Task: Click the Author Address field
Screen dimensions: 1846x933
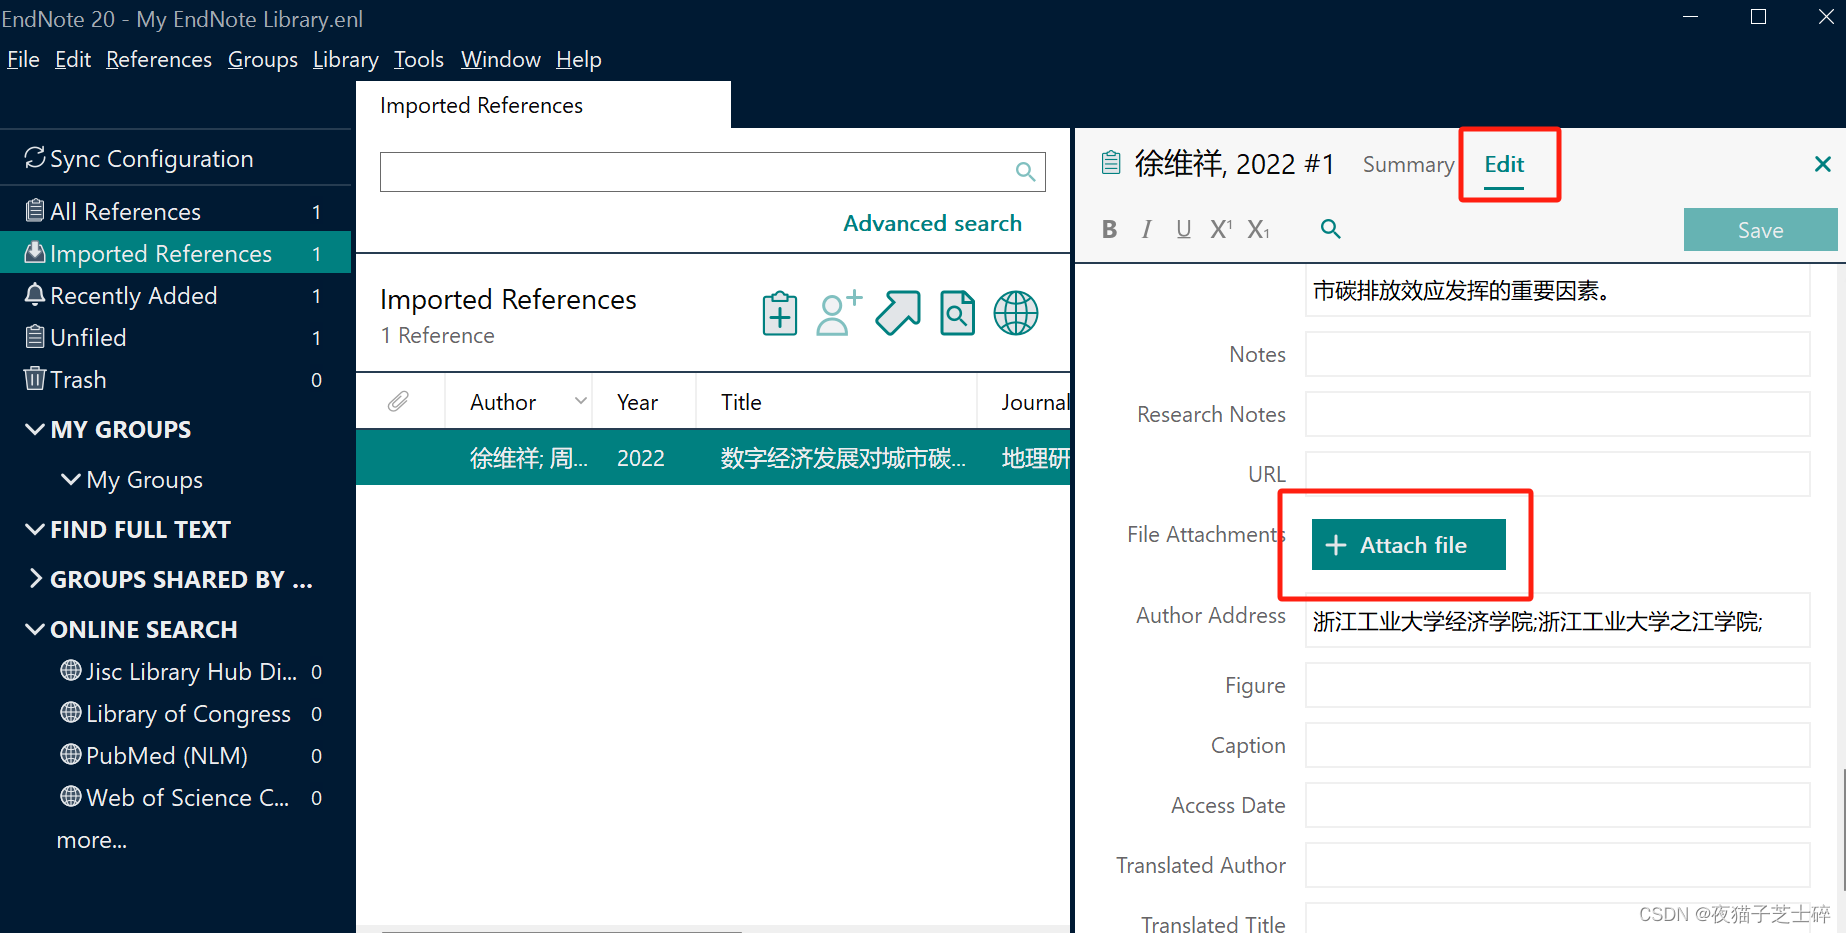Action: click(x=1557, y=621)
